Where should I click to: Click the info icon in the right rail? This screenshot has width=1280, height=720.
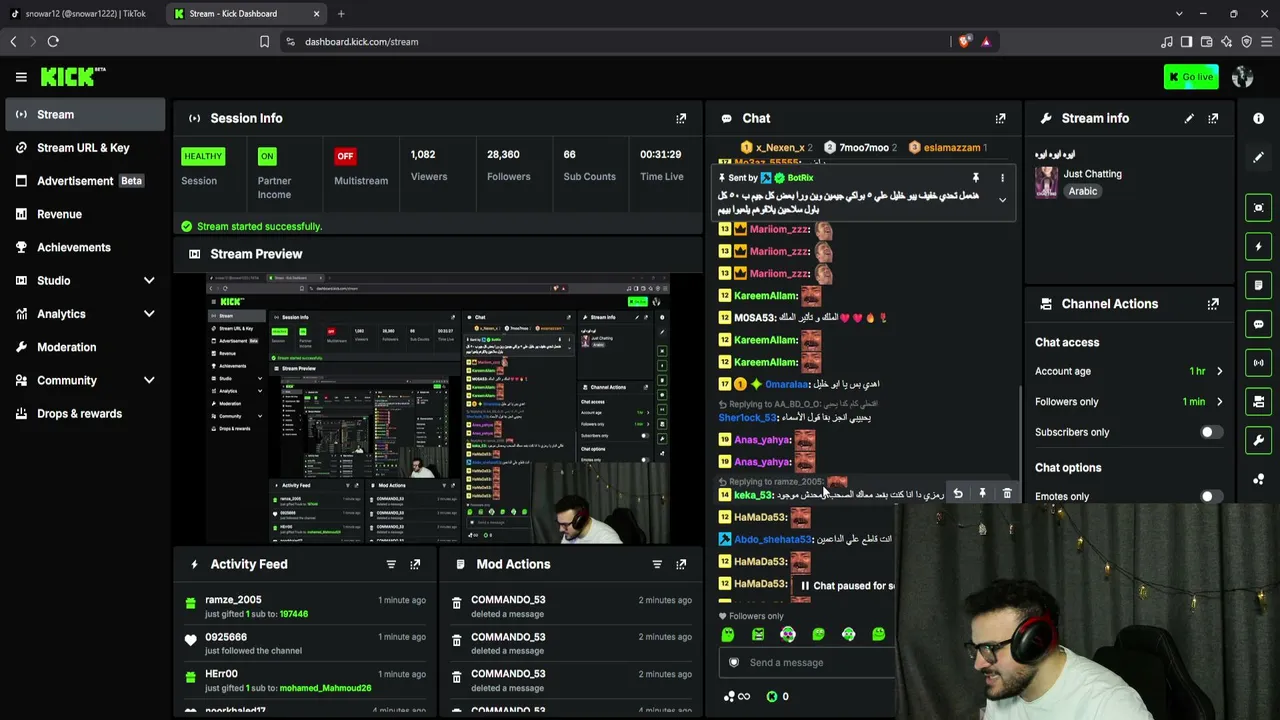click(1258, 118)
